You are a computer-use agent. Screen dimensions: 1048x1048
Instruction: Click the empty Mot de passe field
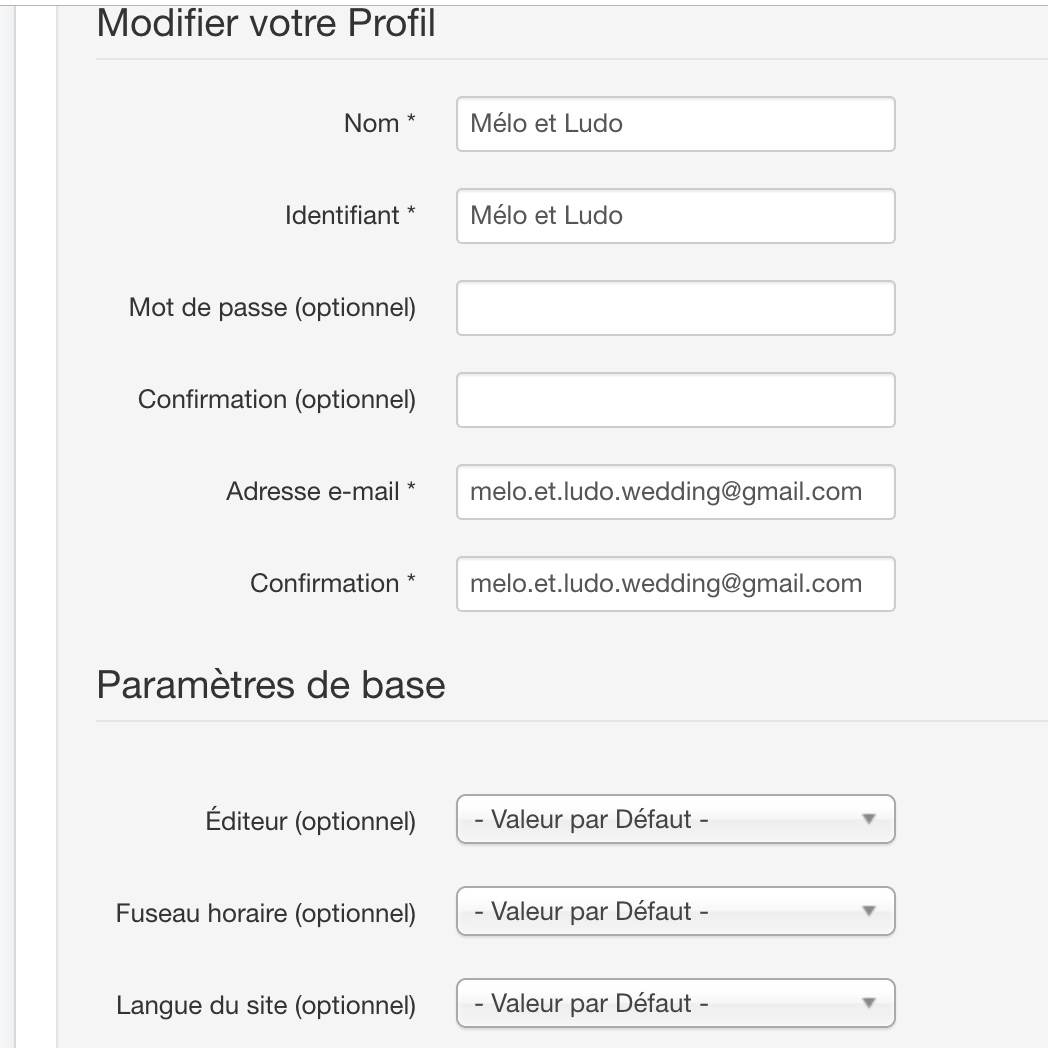coord(675,308)
